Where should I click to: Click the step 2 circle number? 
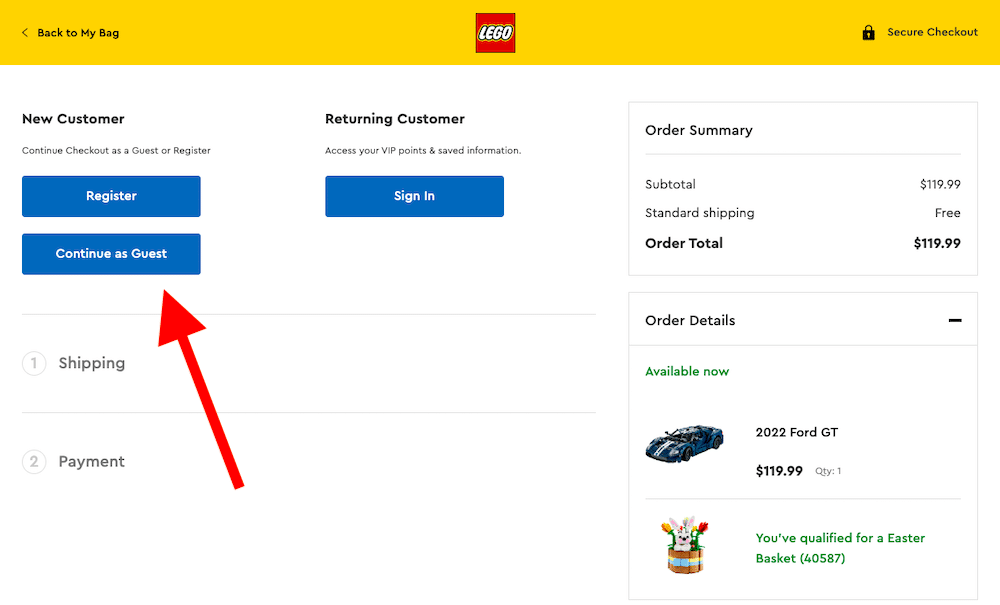pyautogui.click(x=34, y=461)
